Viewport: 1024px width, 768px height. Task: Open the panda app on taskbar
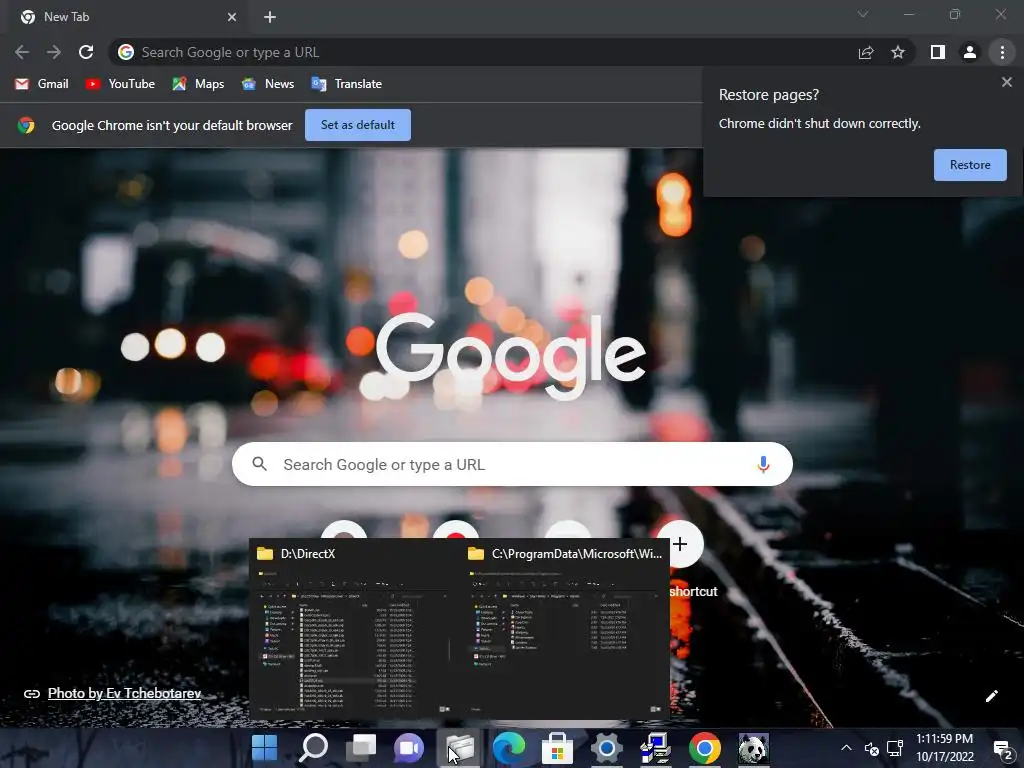(753, 748)
